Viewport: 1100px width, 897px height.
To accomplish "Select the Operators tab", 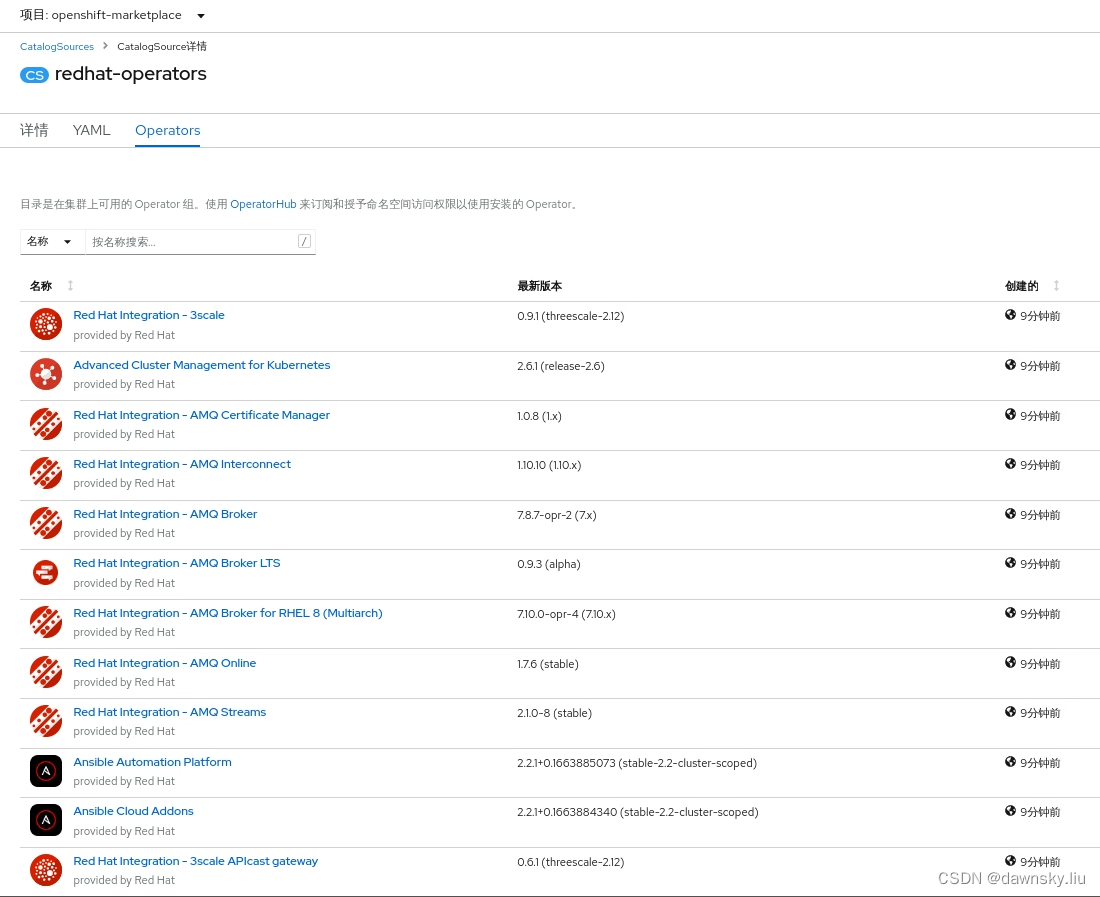I will click(x=168, y=130).
